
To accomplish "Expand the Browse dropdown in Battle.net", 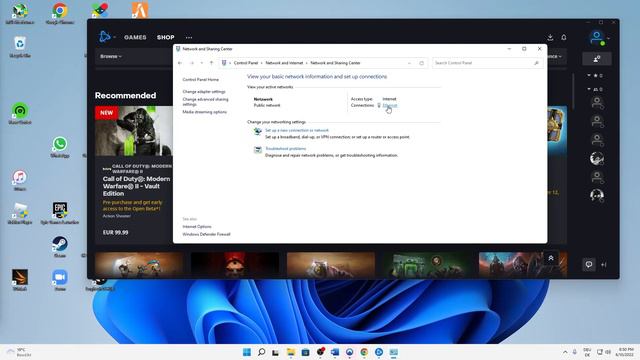I will point(111,56).
